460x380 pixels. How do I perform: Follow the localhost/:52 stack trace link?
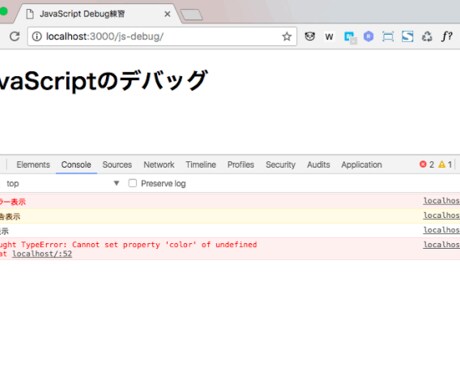pos(42,254)
